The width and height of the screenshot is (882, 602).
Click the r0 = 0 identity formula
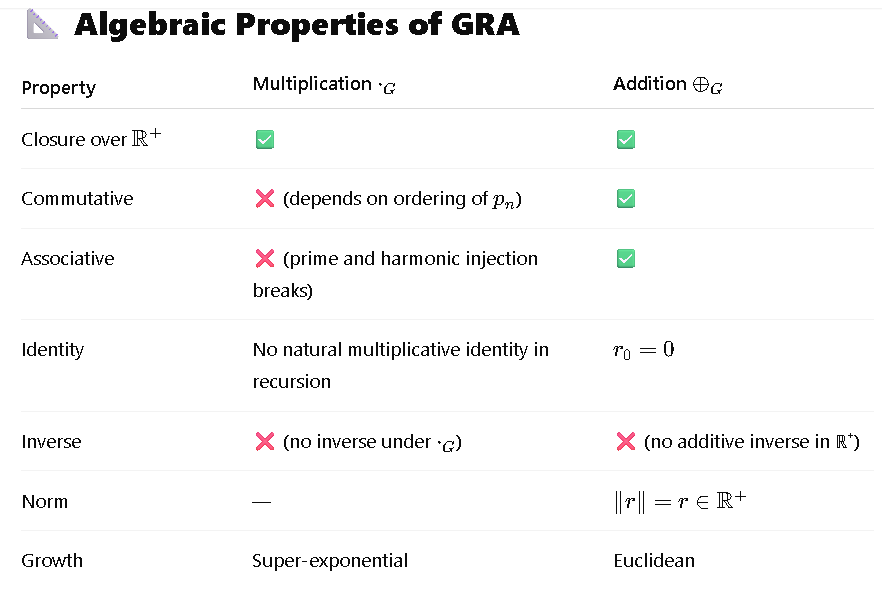pyautogui.click(x=644, y=350)
